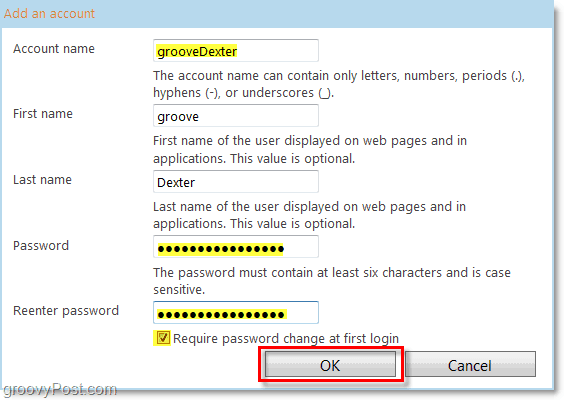Click the 'Require password change at first login' label
The image size is (564, 400).
pos(286,338)
